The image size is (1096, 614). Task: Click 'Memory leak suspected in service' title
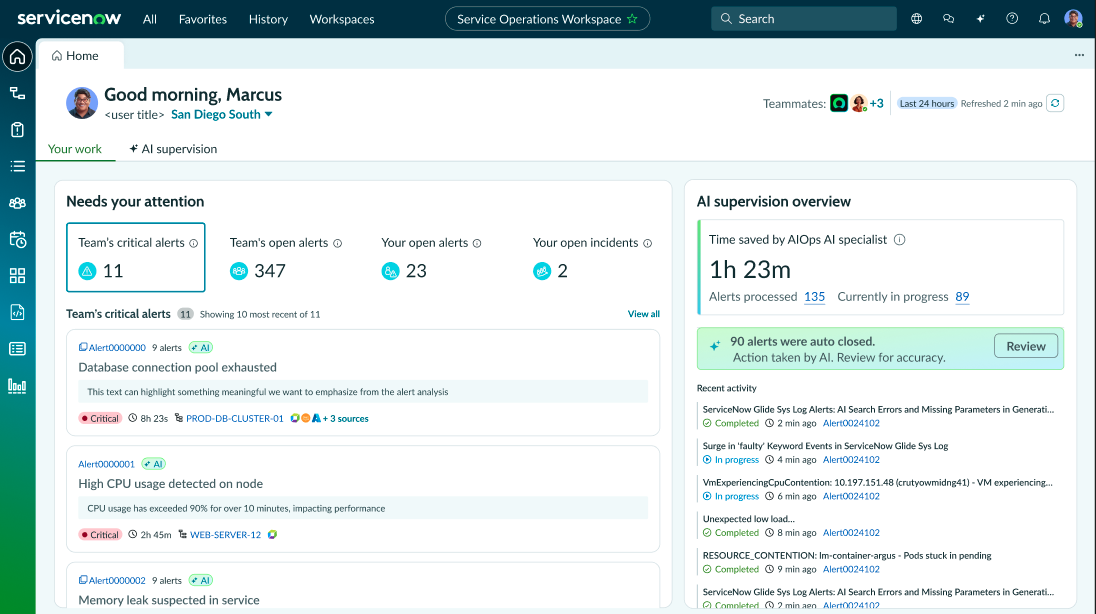168,600
